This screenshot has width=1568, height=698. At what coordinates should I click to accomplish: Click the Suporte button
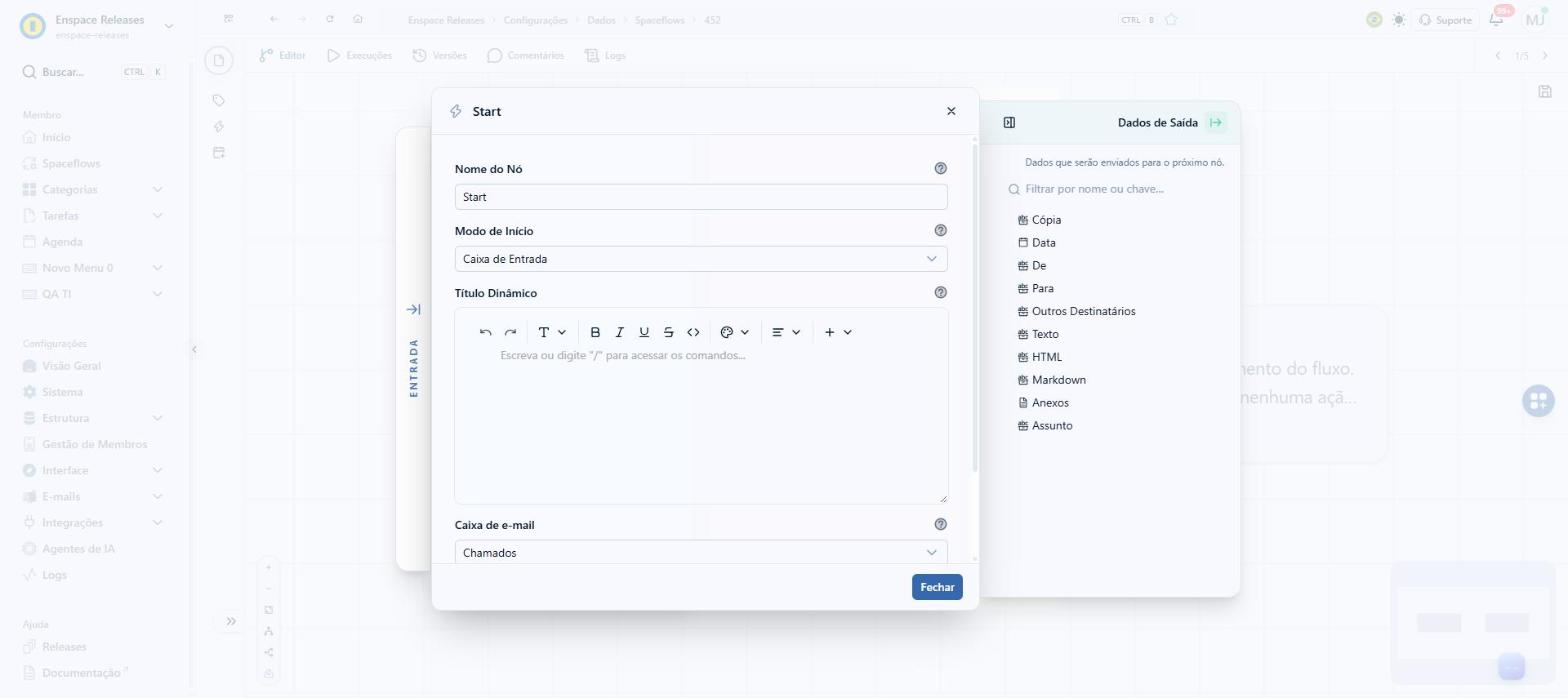(1445, 20)
